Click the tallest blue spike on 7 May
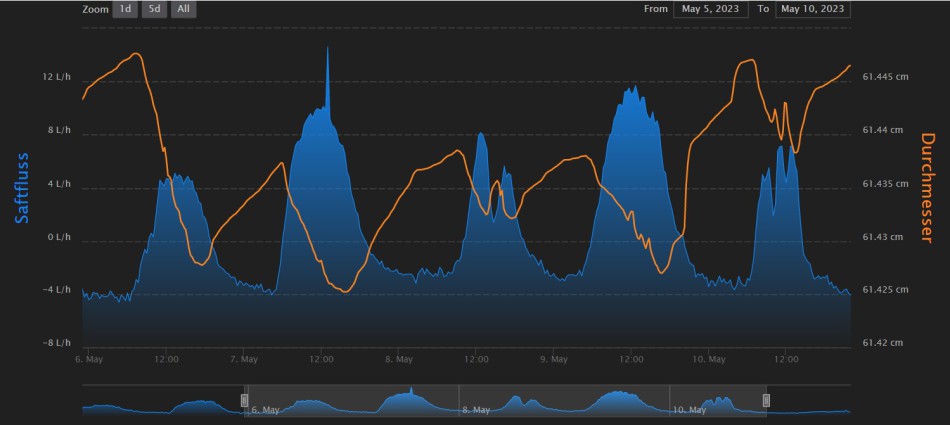The image size is (950, 425). [327, 50]
